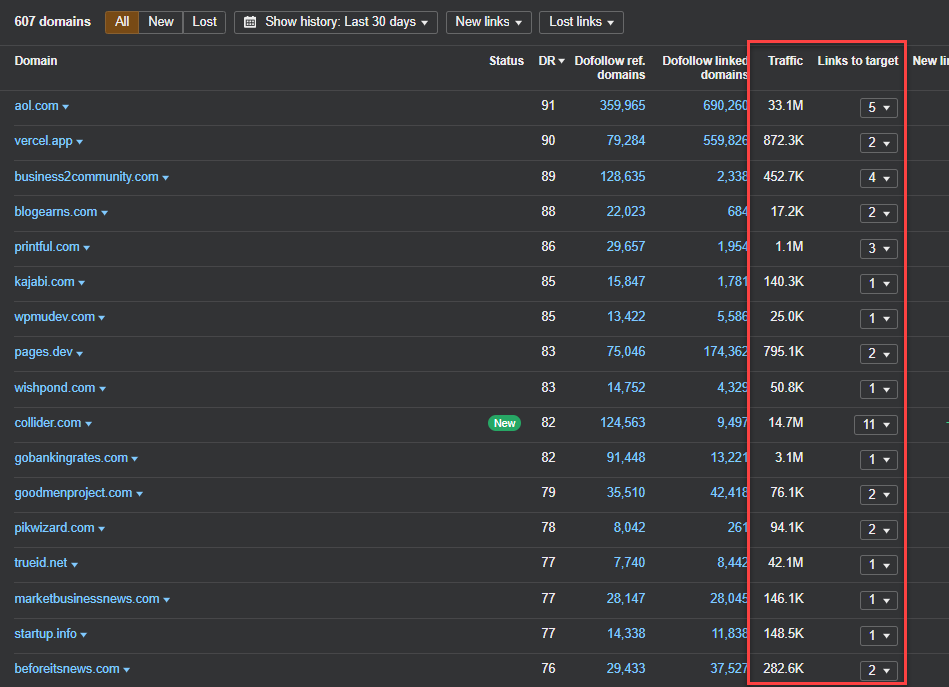Open the kajabi.com domain link

(x=44, y=282)
